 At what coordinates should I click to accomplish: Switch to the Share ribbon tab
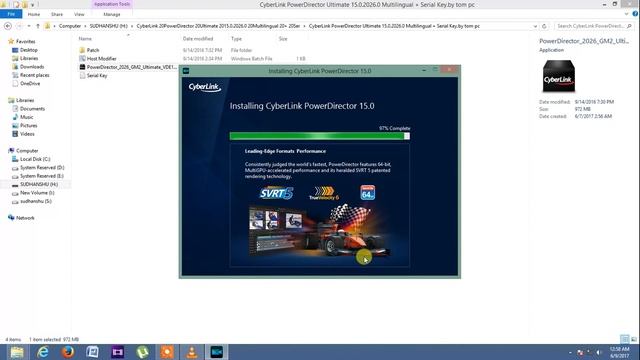pyautogui.click(x=57, y=14)
